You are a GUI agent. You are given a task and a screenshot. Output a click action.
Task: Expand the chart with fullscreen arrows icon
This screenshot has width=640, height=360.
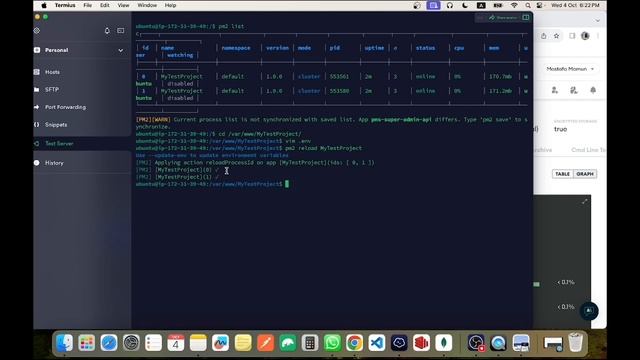coord(585,202)
